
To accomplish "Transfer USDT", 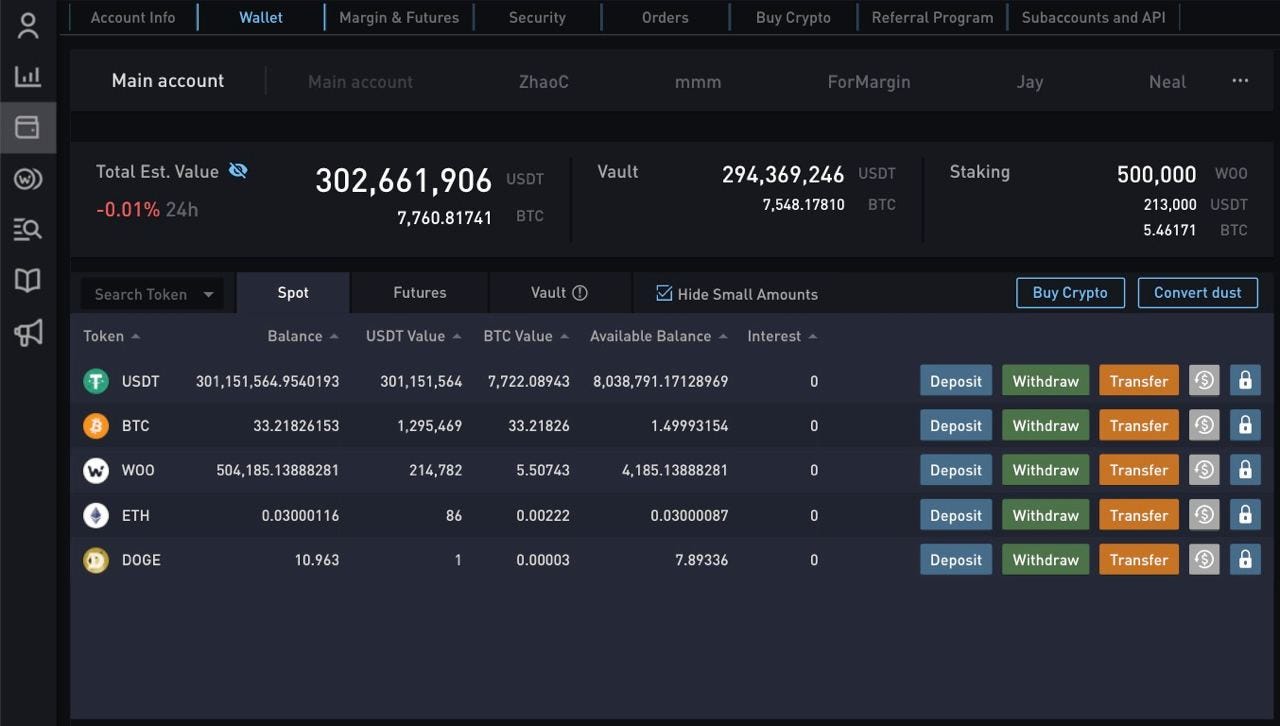I will pos(1139,381).
